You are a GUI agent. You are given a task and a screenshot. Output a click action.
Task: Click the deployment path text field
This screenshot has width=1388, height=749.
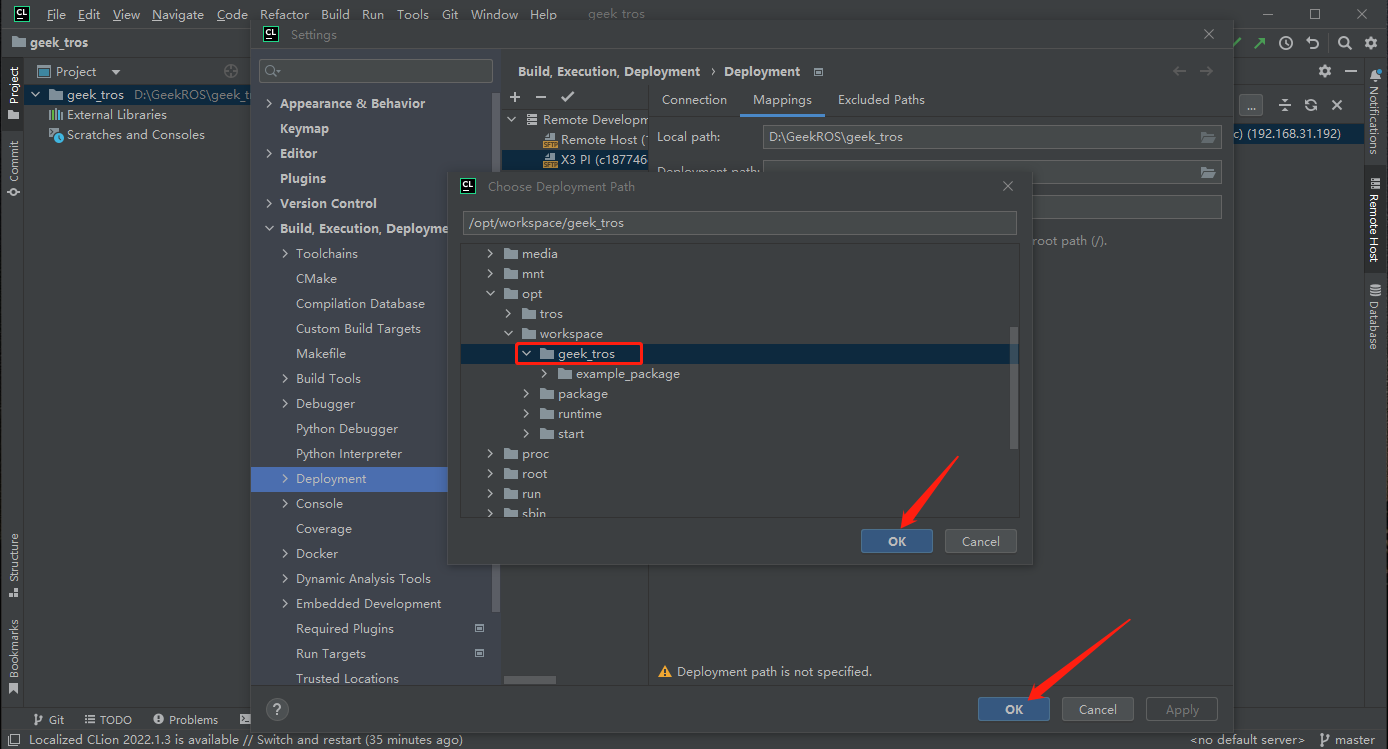[740, 223]
